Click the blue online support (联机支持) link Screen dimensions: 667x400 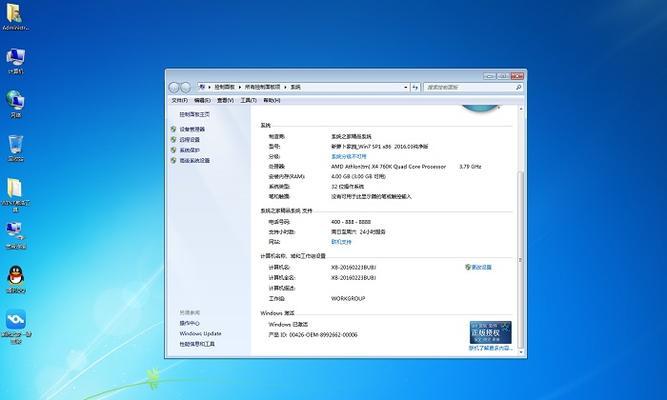341,242
